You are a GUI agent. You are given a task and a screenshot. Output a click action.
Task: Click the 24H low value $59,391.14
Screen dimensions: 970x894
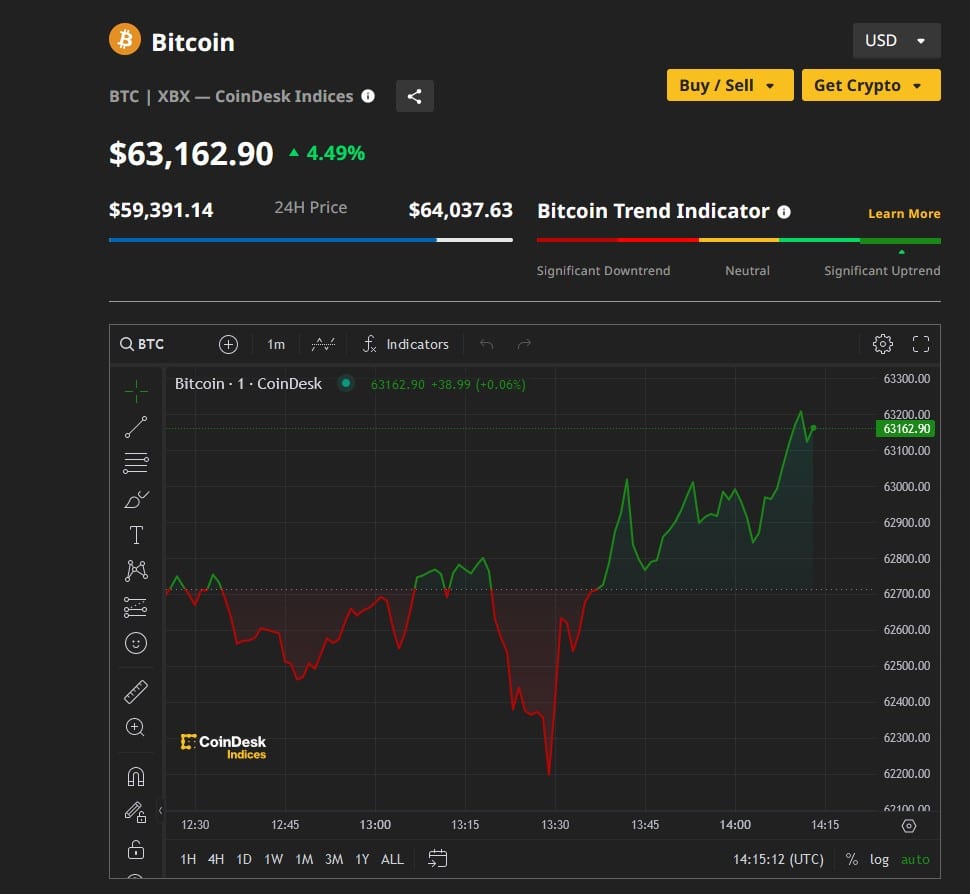click(161, 210)
